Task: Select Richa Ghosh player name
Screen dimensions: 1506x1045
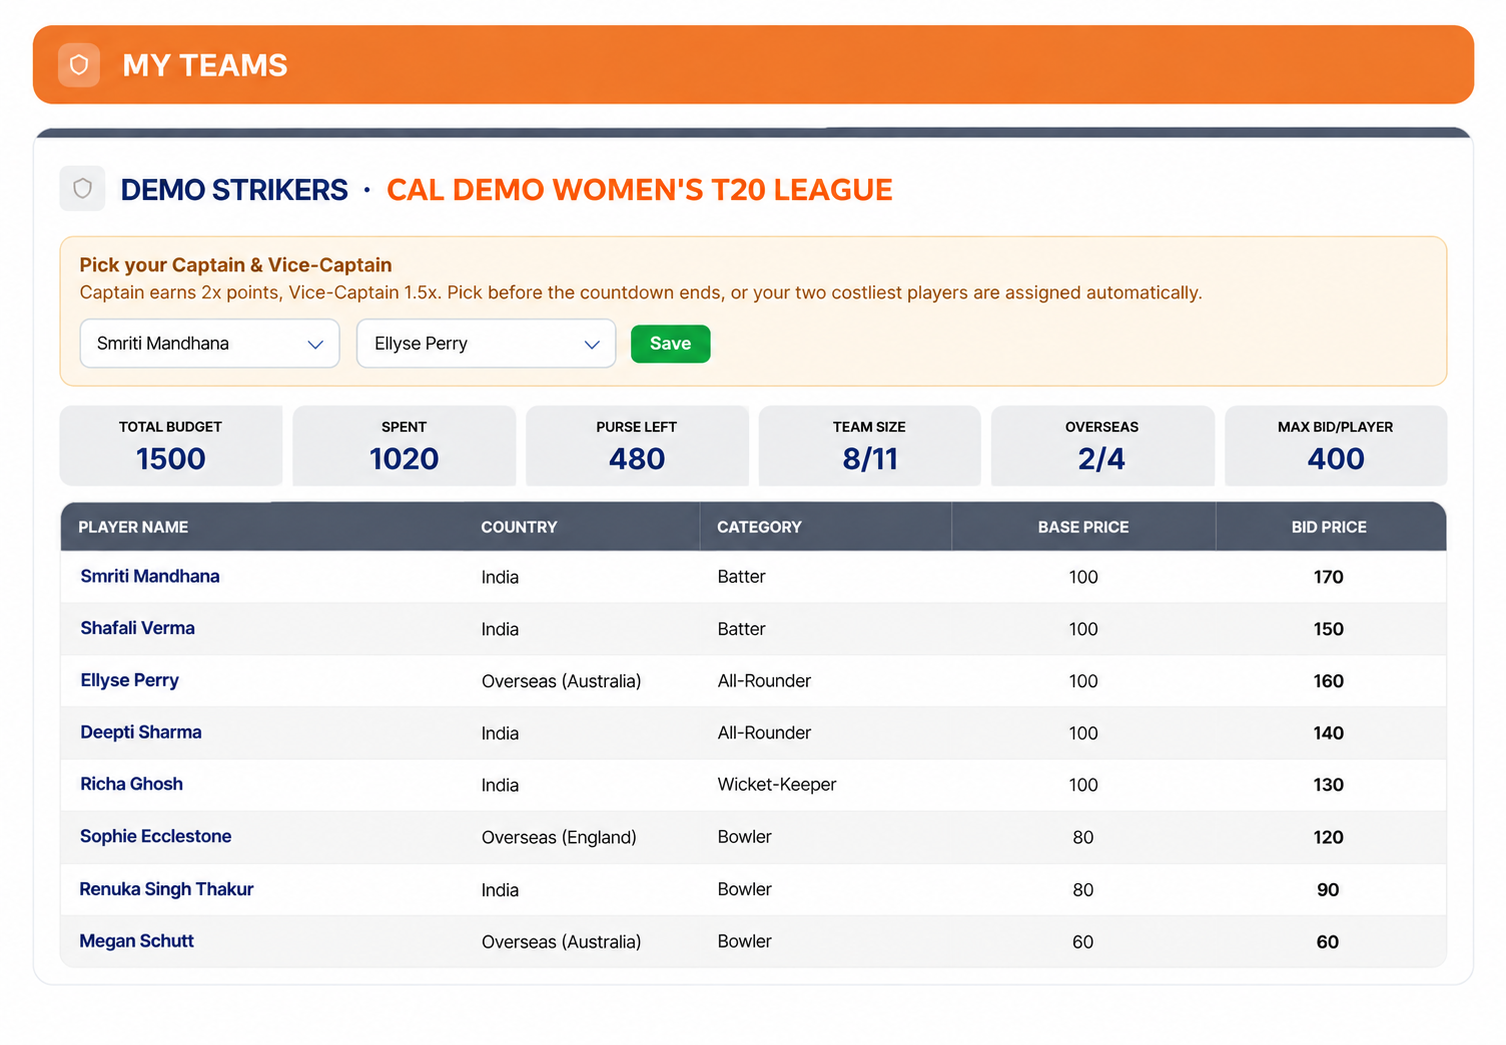Action: tap(132, 784)
